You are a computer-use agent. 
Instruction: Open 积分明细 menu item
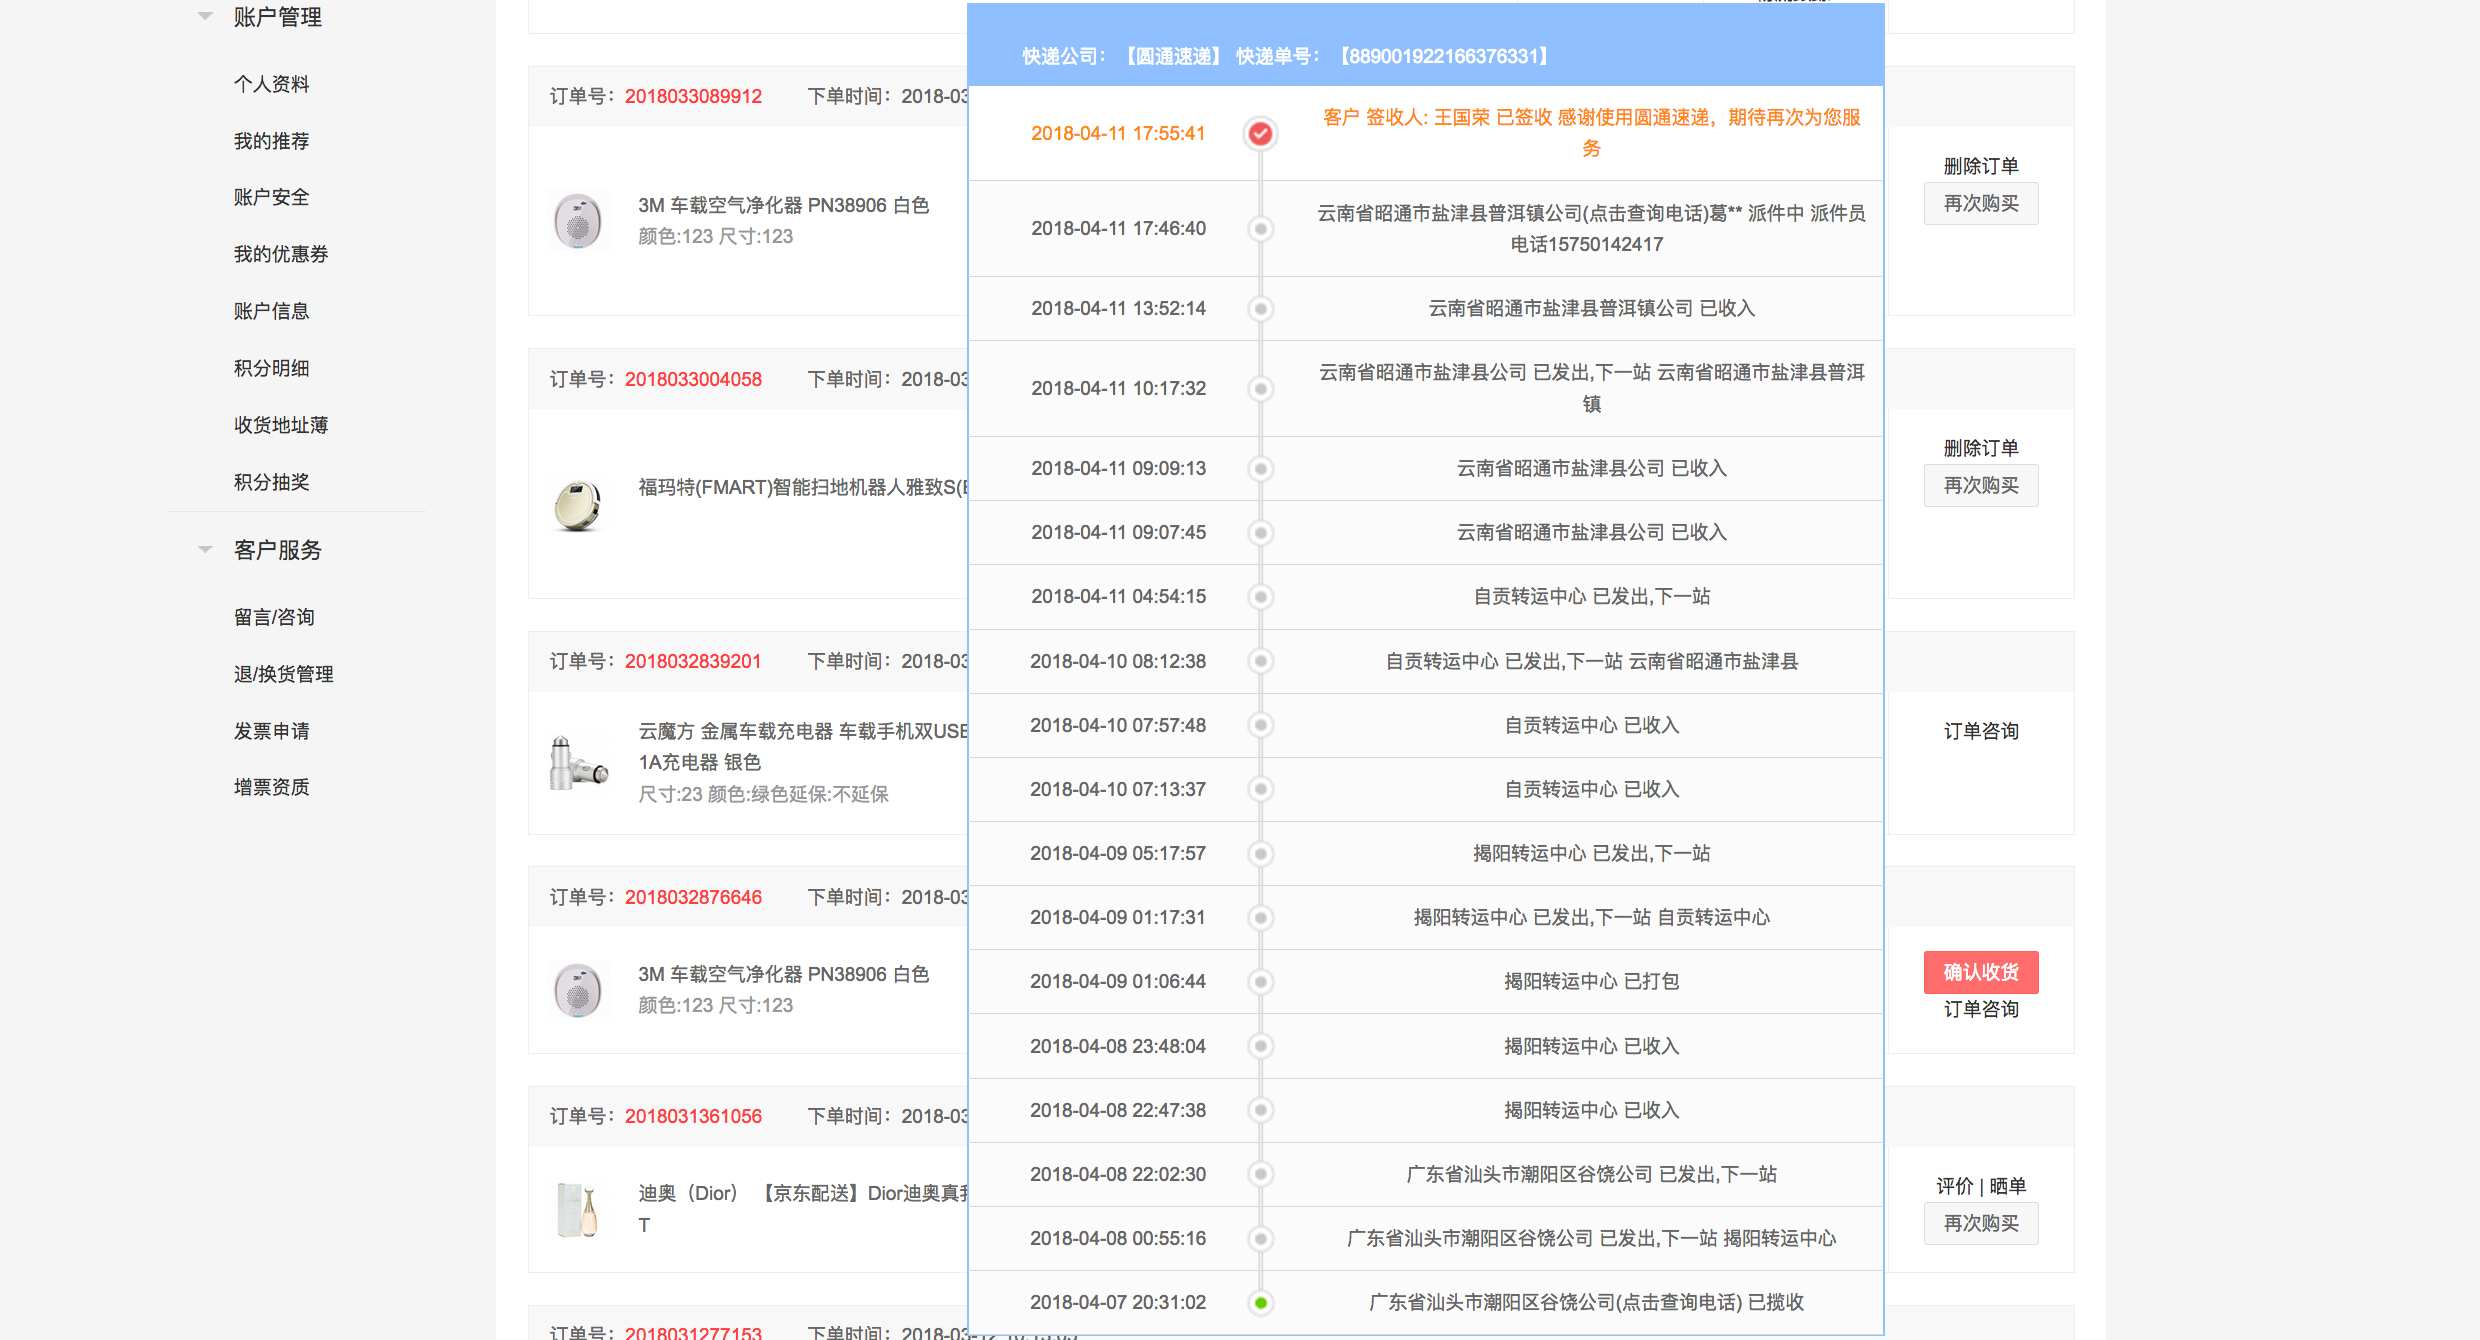[x=272, y=368]
